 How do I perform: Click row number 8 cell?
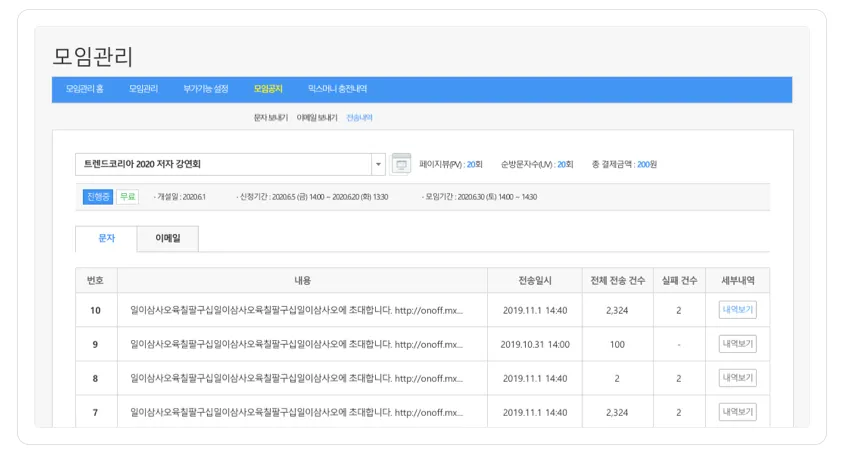pos(96,379)
